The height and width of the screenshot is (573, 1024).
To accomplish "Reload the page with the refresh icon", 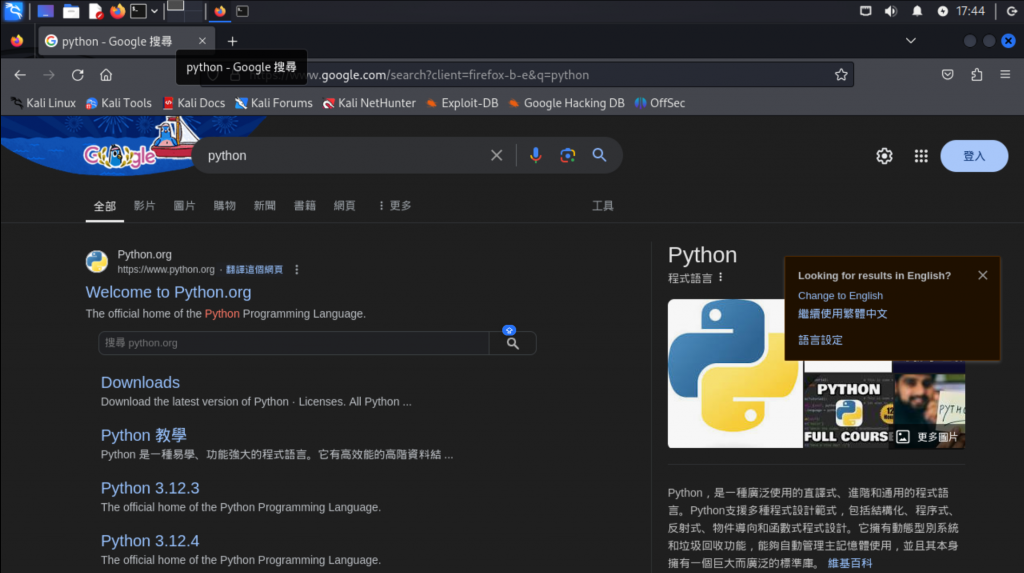I will pyautogui.click(x=78, y=75).
